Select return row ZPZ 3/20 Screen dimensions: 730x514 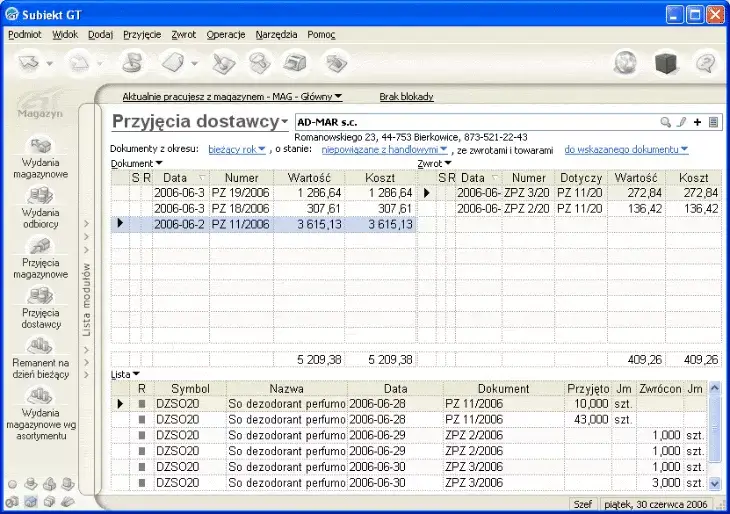pyautogui.click(x=570, y=193)
